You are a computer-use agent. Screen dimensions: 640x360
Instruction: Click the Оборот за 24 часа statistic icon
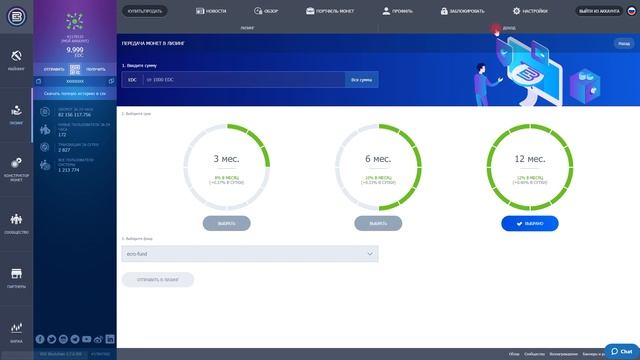pos(45,112)
